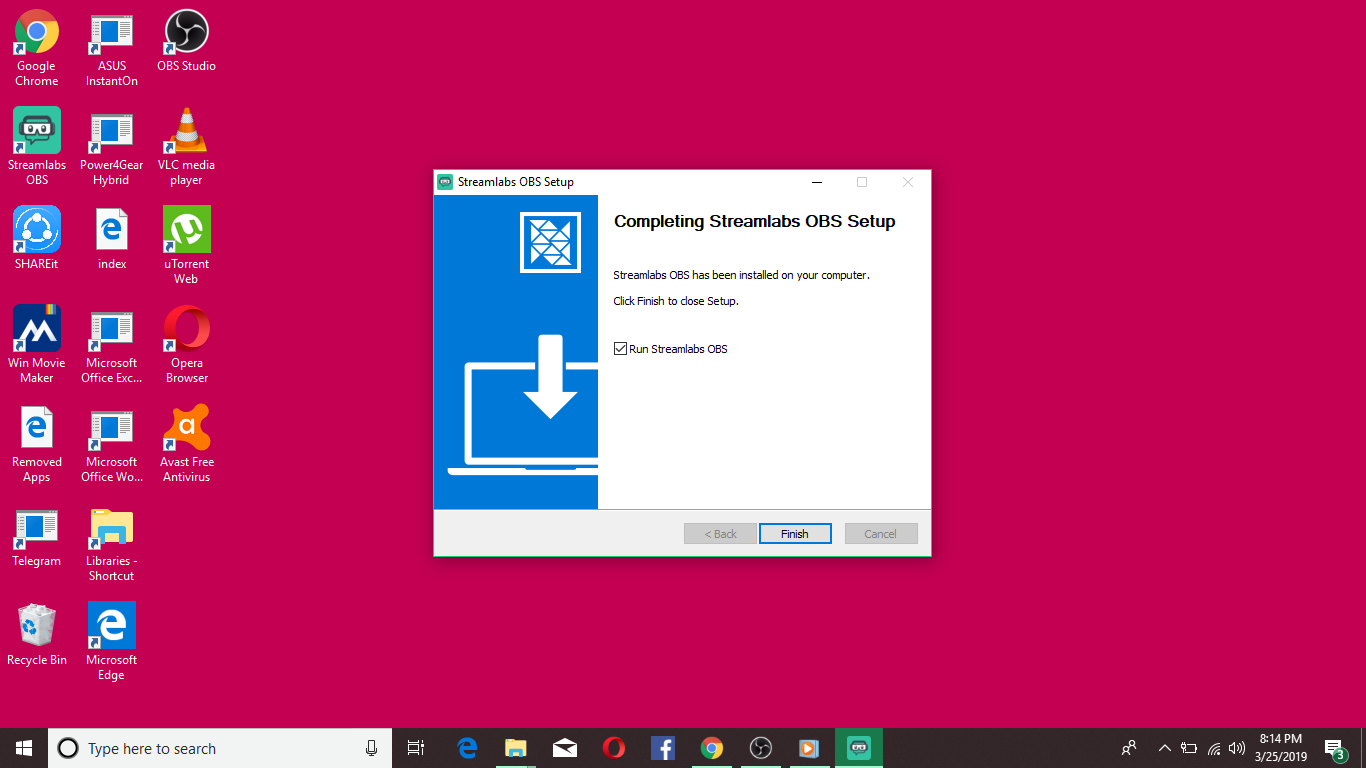The height and width of the screenshot is (768, 1366).
Task: Click the text "Streamlabs OBS has been installed on your computer."
Action: coord(741,275)
